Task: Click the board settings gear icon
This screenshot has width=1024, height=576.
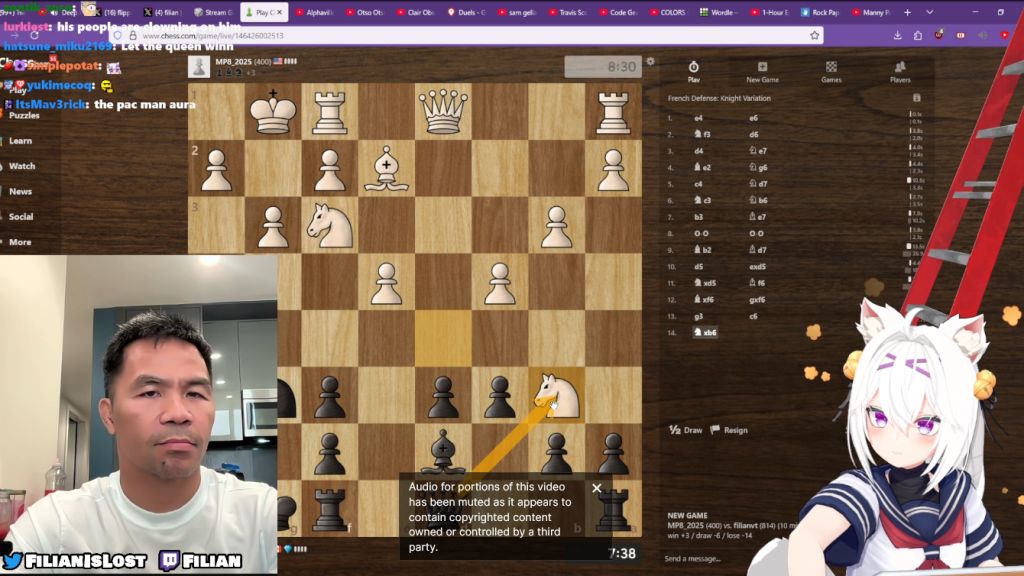Action: pos(650,61)
